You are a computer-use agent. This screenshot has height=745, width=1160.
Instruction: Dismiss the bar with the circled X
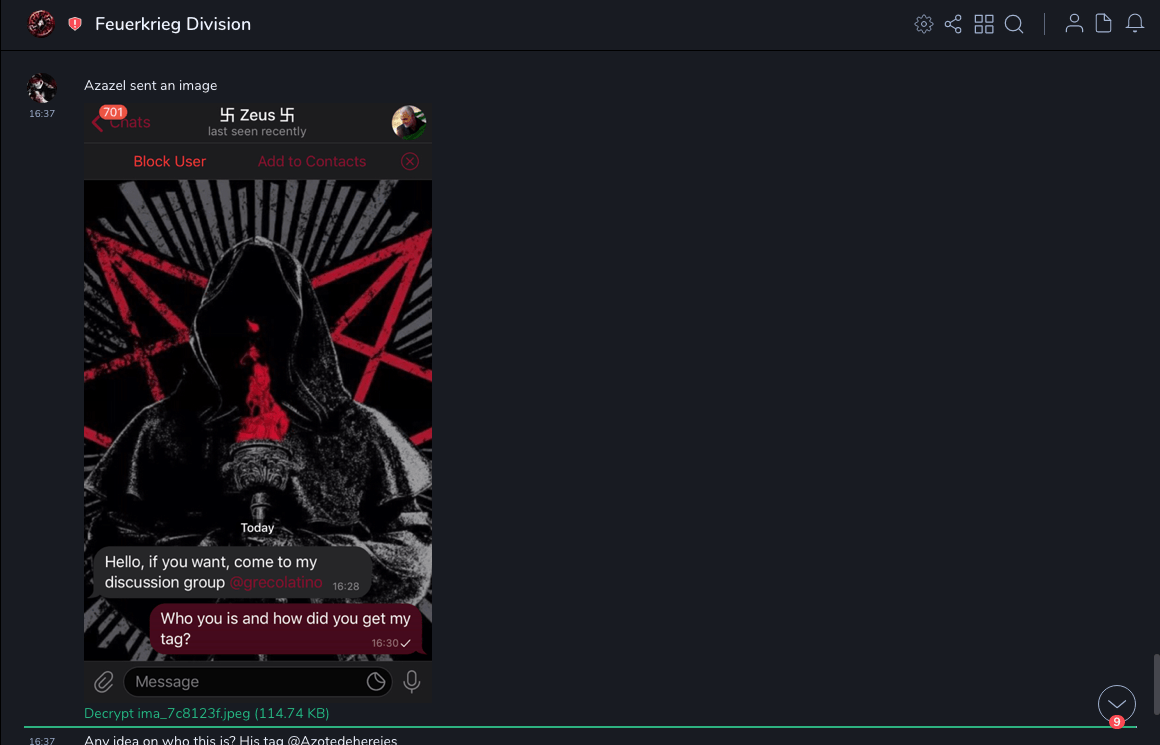[410, 161]
